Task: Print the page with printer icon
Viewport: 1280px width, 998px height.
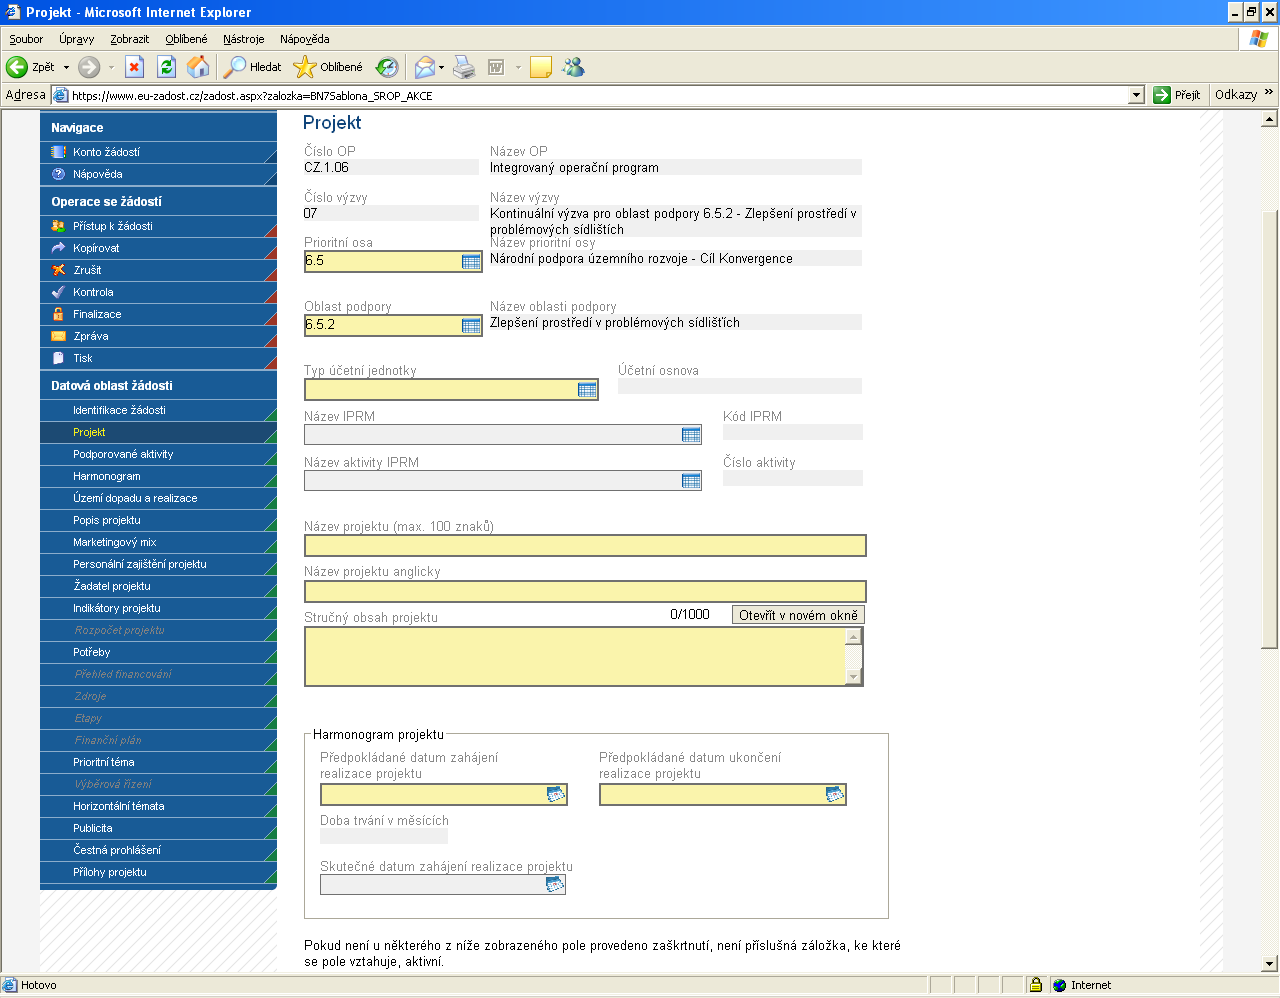Action: pyautogui.click(x=464, y=67)
